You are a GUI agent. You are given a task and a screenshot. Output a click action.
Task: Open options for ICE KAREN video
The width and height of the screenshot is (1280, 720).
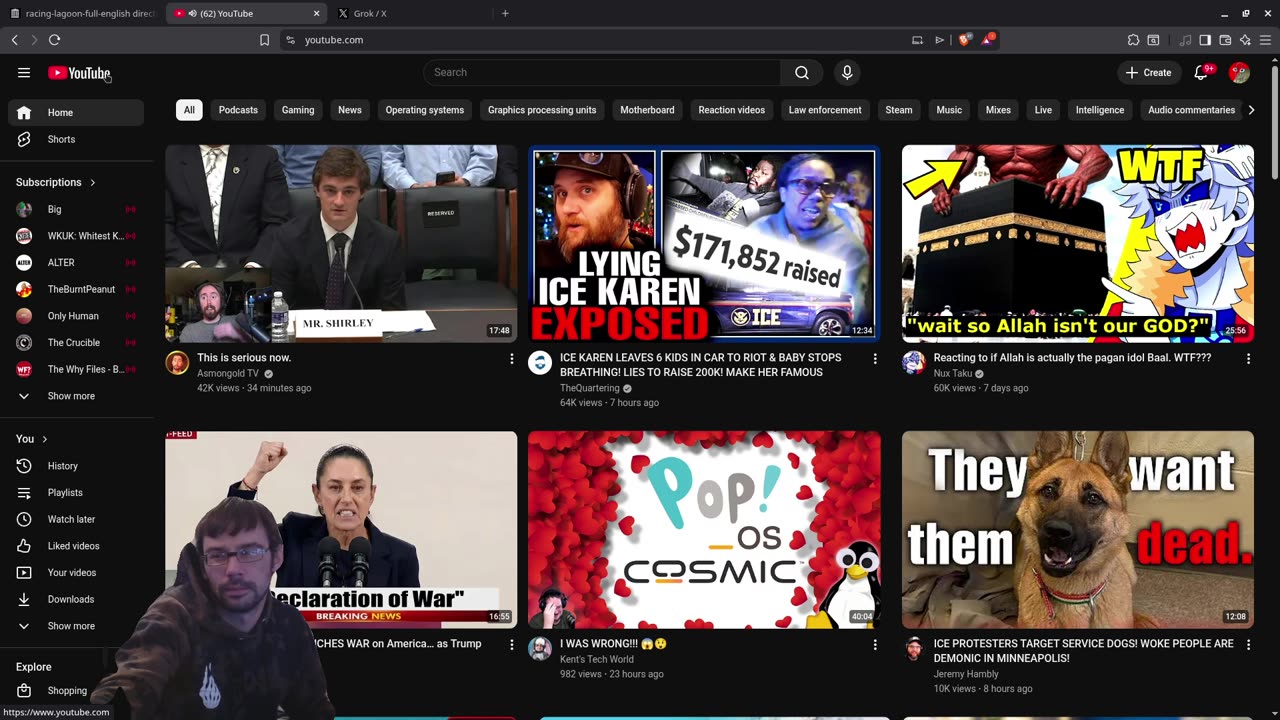pyautogui.click(x=875, y=359)
